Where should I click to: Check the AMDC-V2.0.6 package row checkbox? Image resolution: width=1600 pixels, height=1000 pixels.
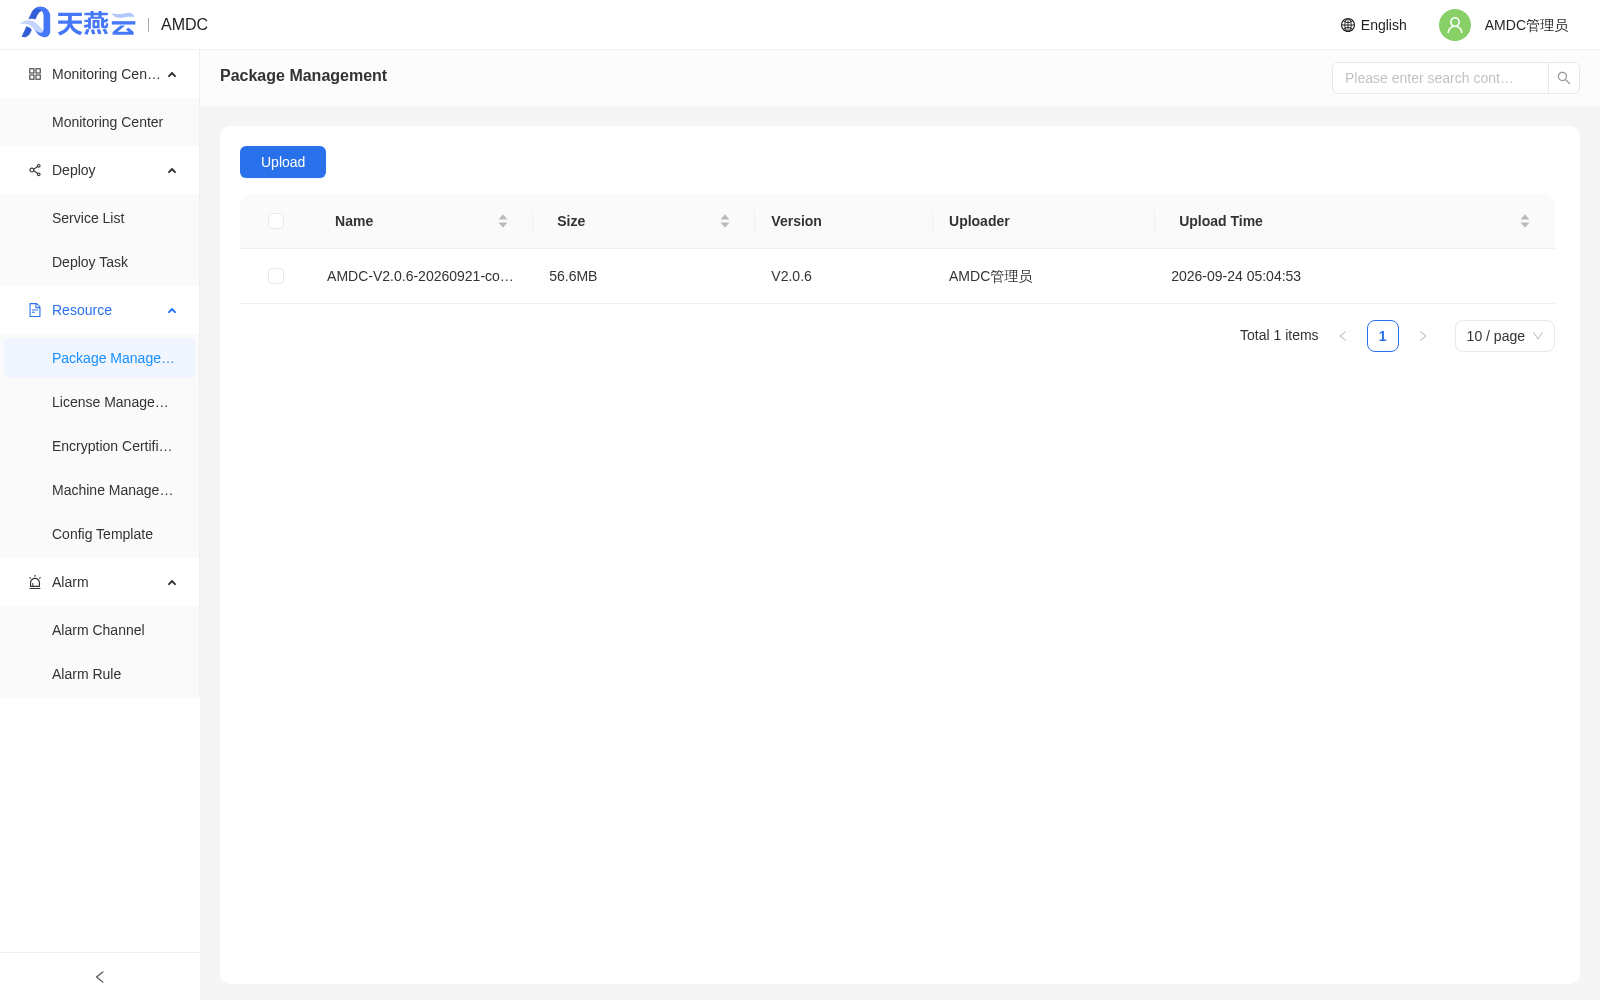click(x=276, y=276)
